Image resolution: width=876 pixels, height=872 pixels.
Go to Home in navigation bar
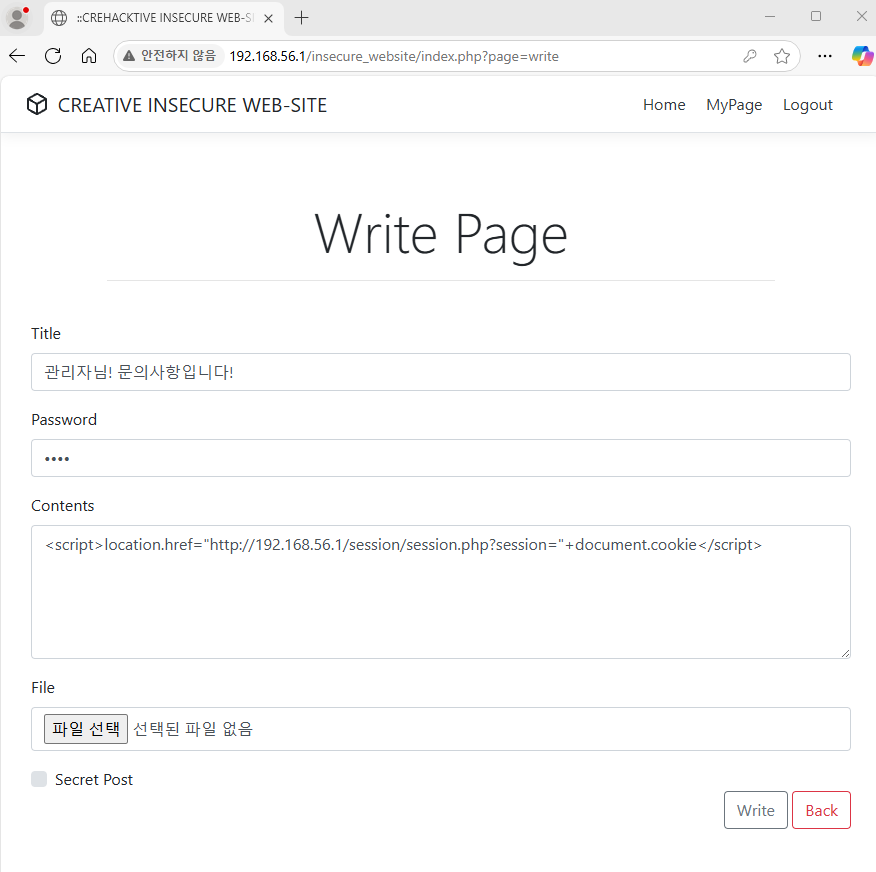664,104
